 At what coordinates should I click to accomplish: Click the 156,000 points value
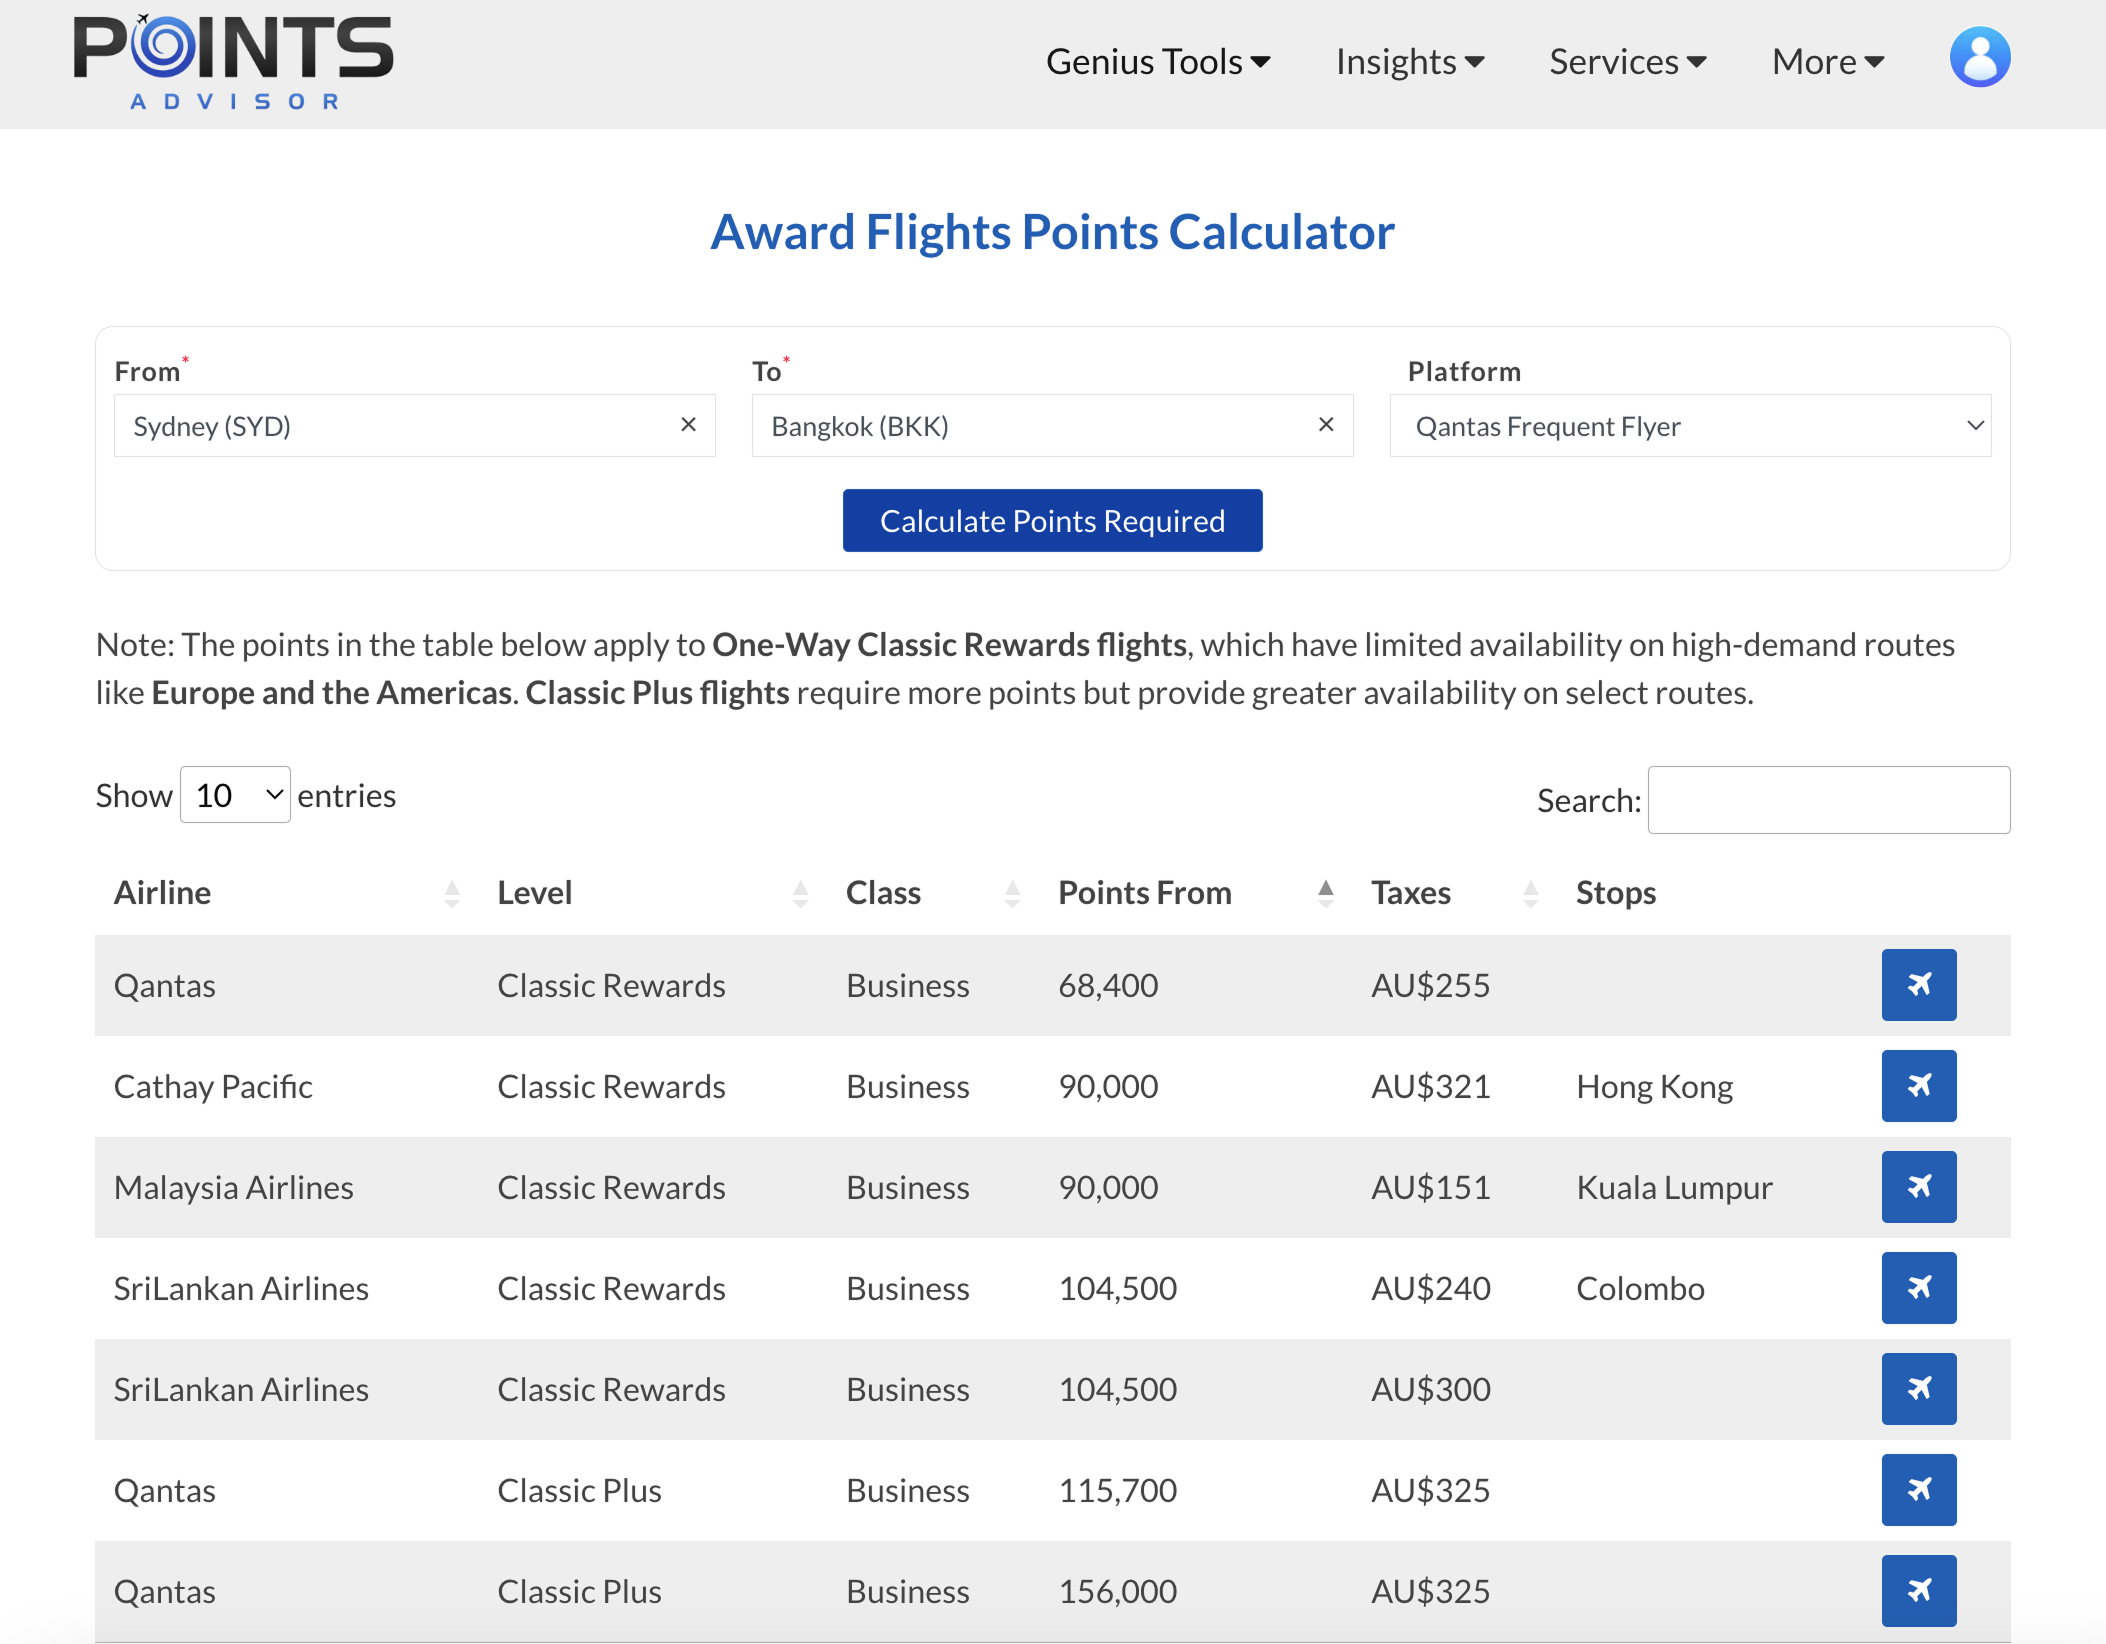tap(1117, 1591)
